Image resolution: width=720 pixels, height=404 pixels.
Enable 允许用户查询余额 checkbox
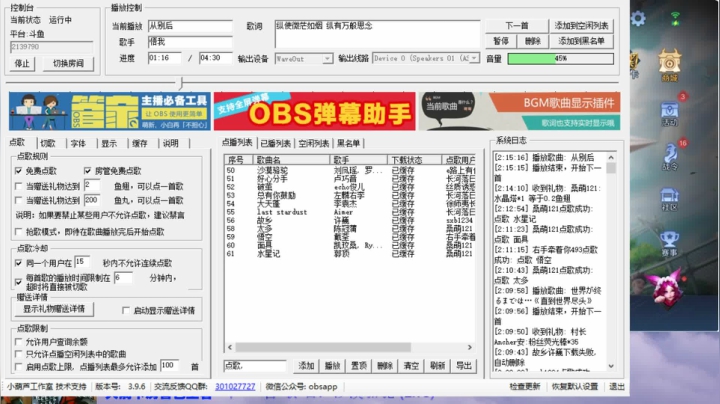pos(18,342)
